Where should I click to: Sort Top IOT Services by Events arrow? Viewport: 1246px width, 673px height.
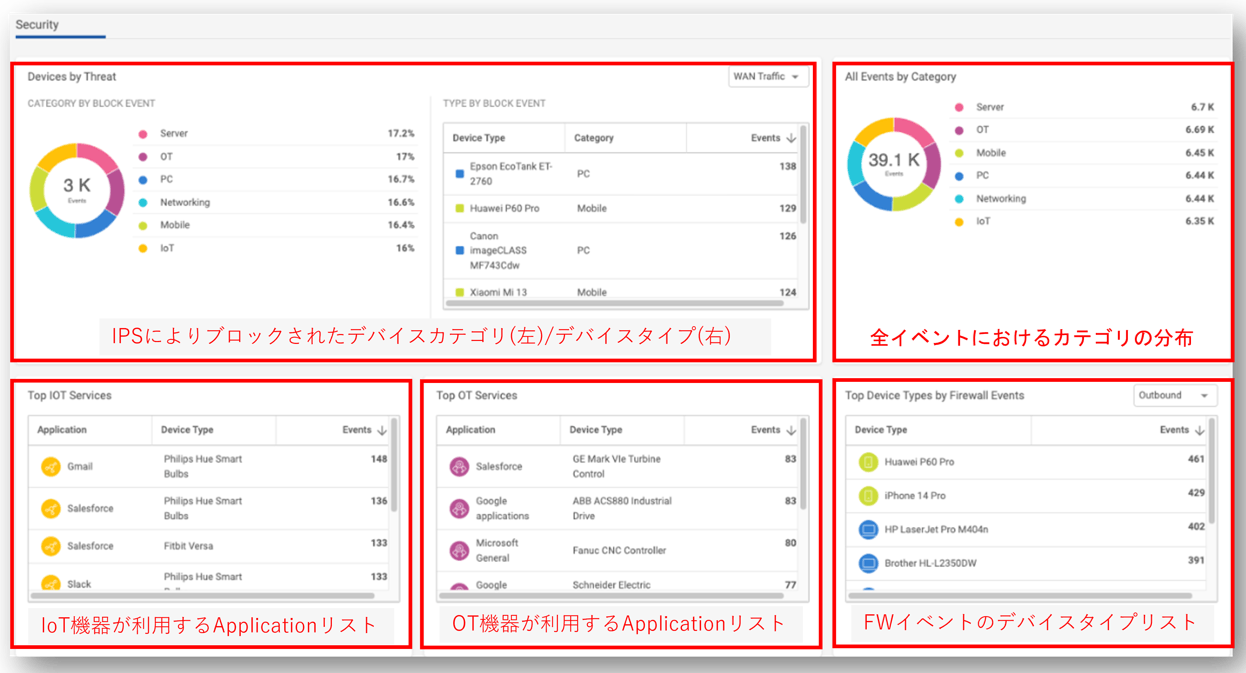(x=382, y=430)
